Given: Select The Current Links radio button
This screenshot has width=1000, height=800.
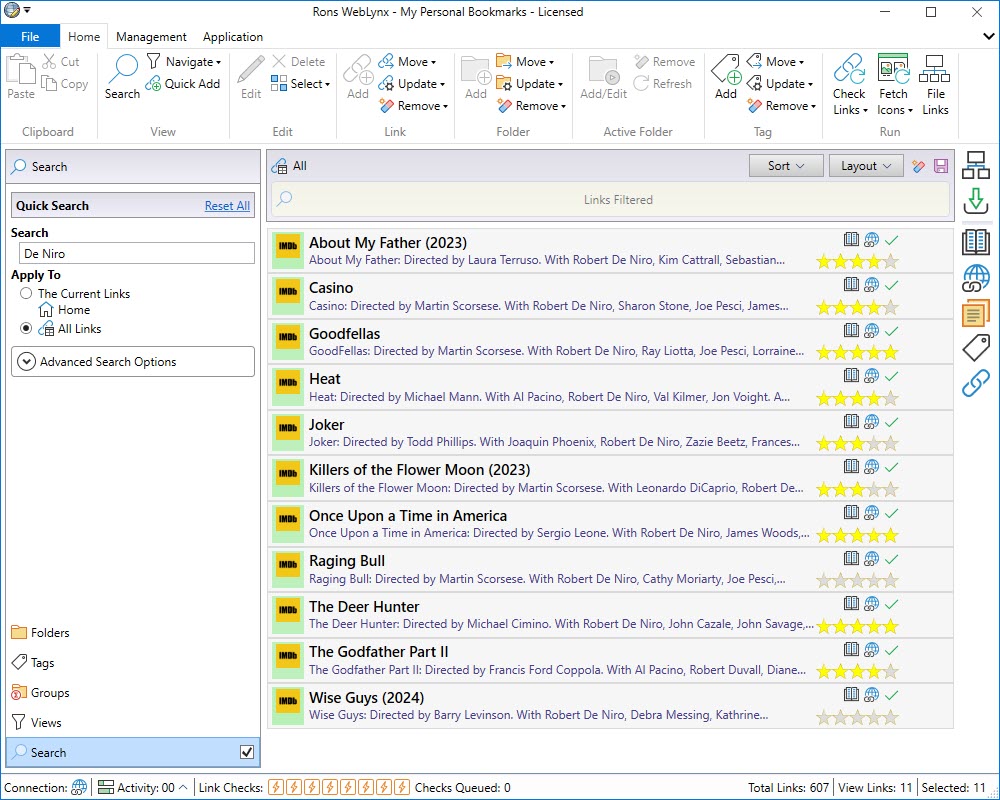Looking at the screenshot, I should coord(26,294).
